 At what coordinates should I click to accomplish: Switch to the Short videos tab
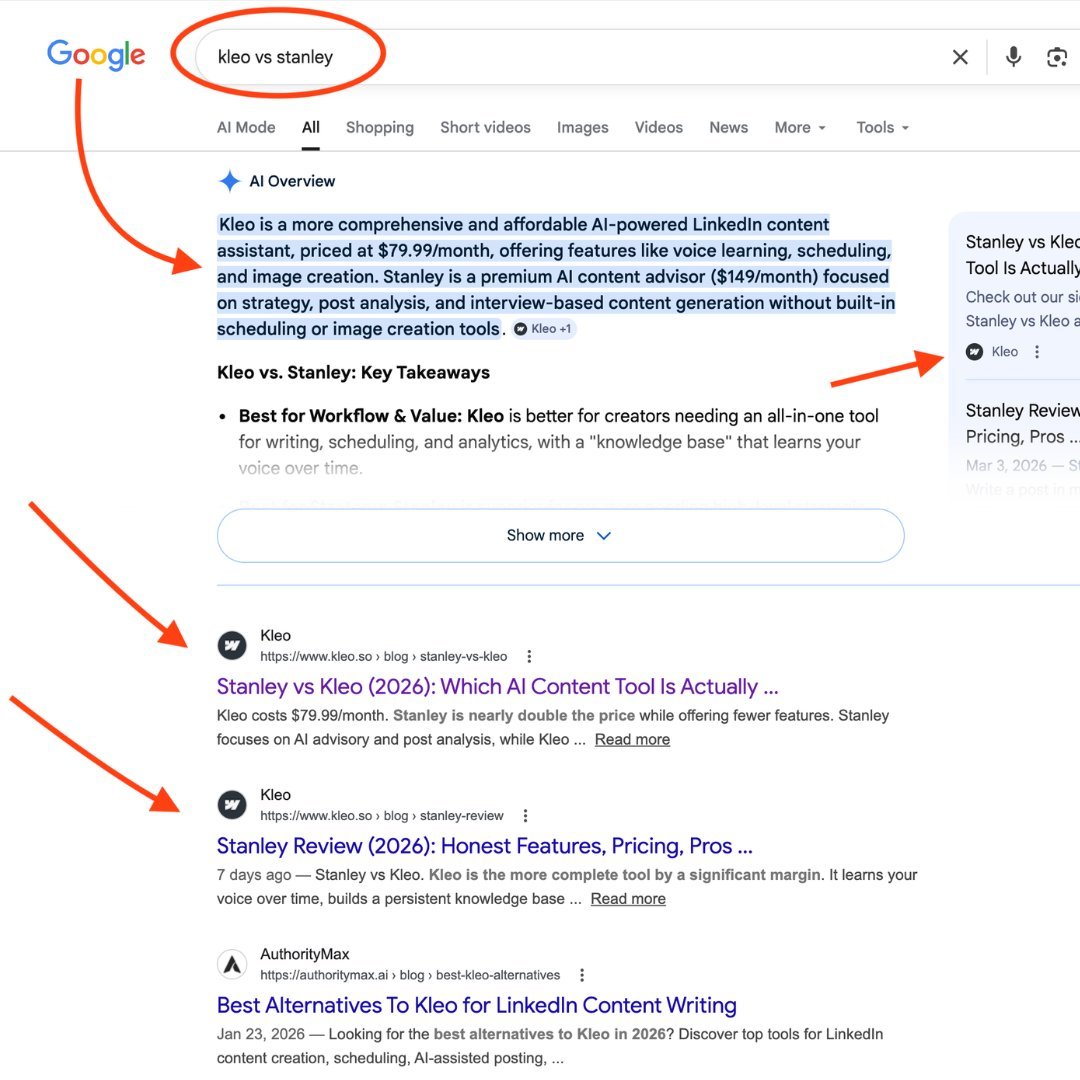coord(486,127)
